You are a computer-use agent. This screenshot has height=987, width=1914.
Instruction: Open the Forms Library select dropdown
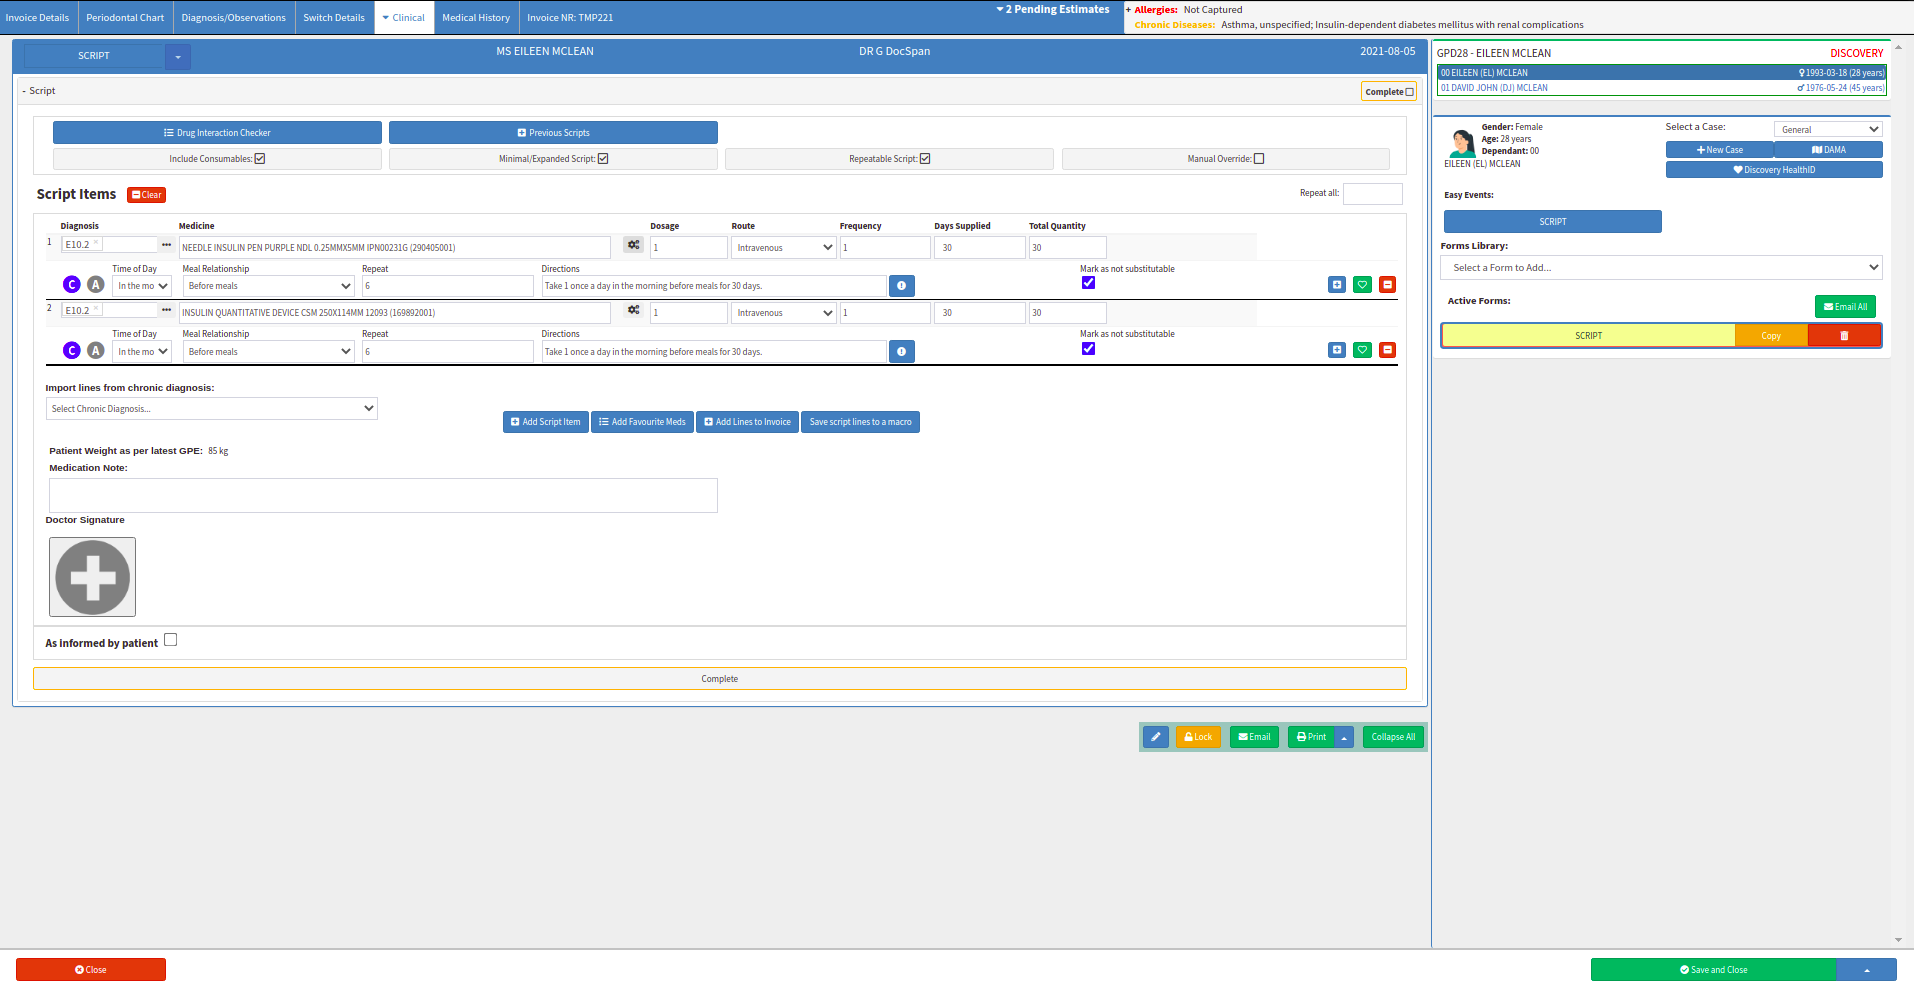click(x=1660, y=268)
